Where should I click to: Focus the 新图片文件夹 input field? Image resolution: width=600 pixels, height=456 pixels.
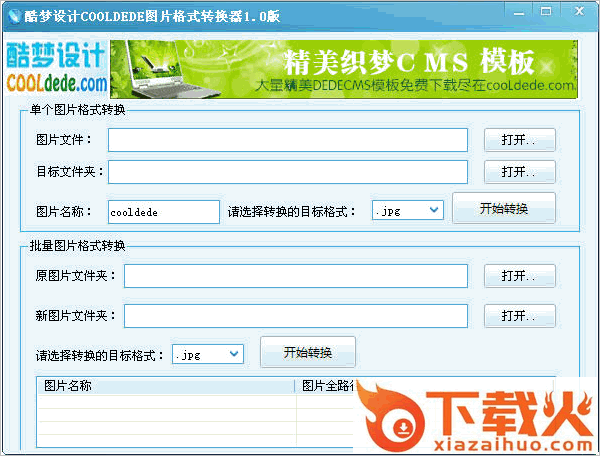296,316
